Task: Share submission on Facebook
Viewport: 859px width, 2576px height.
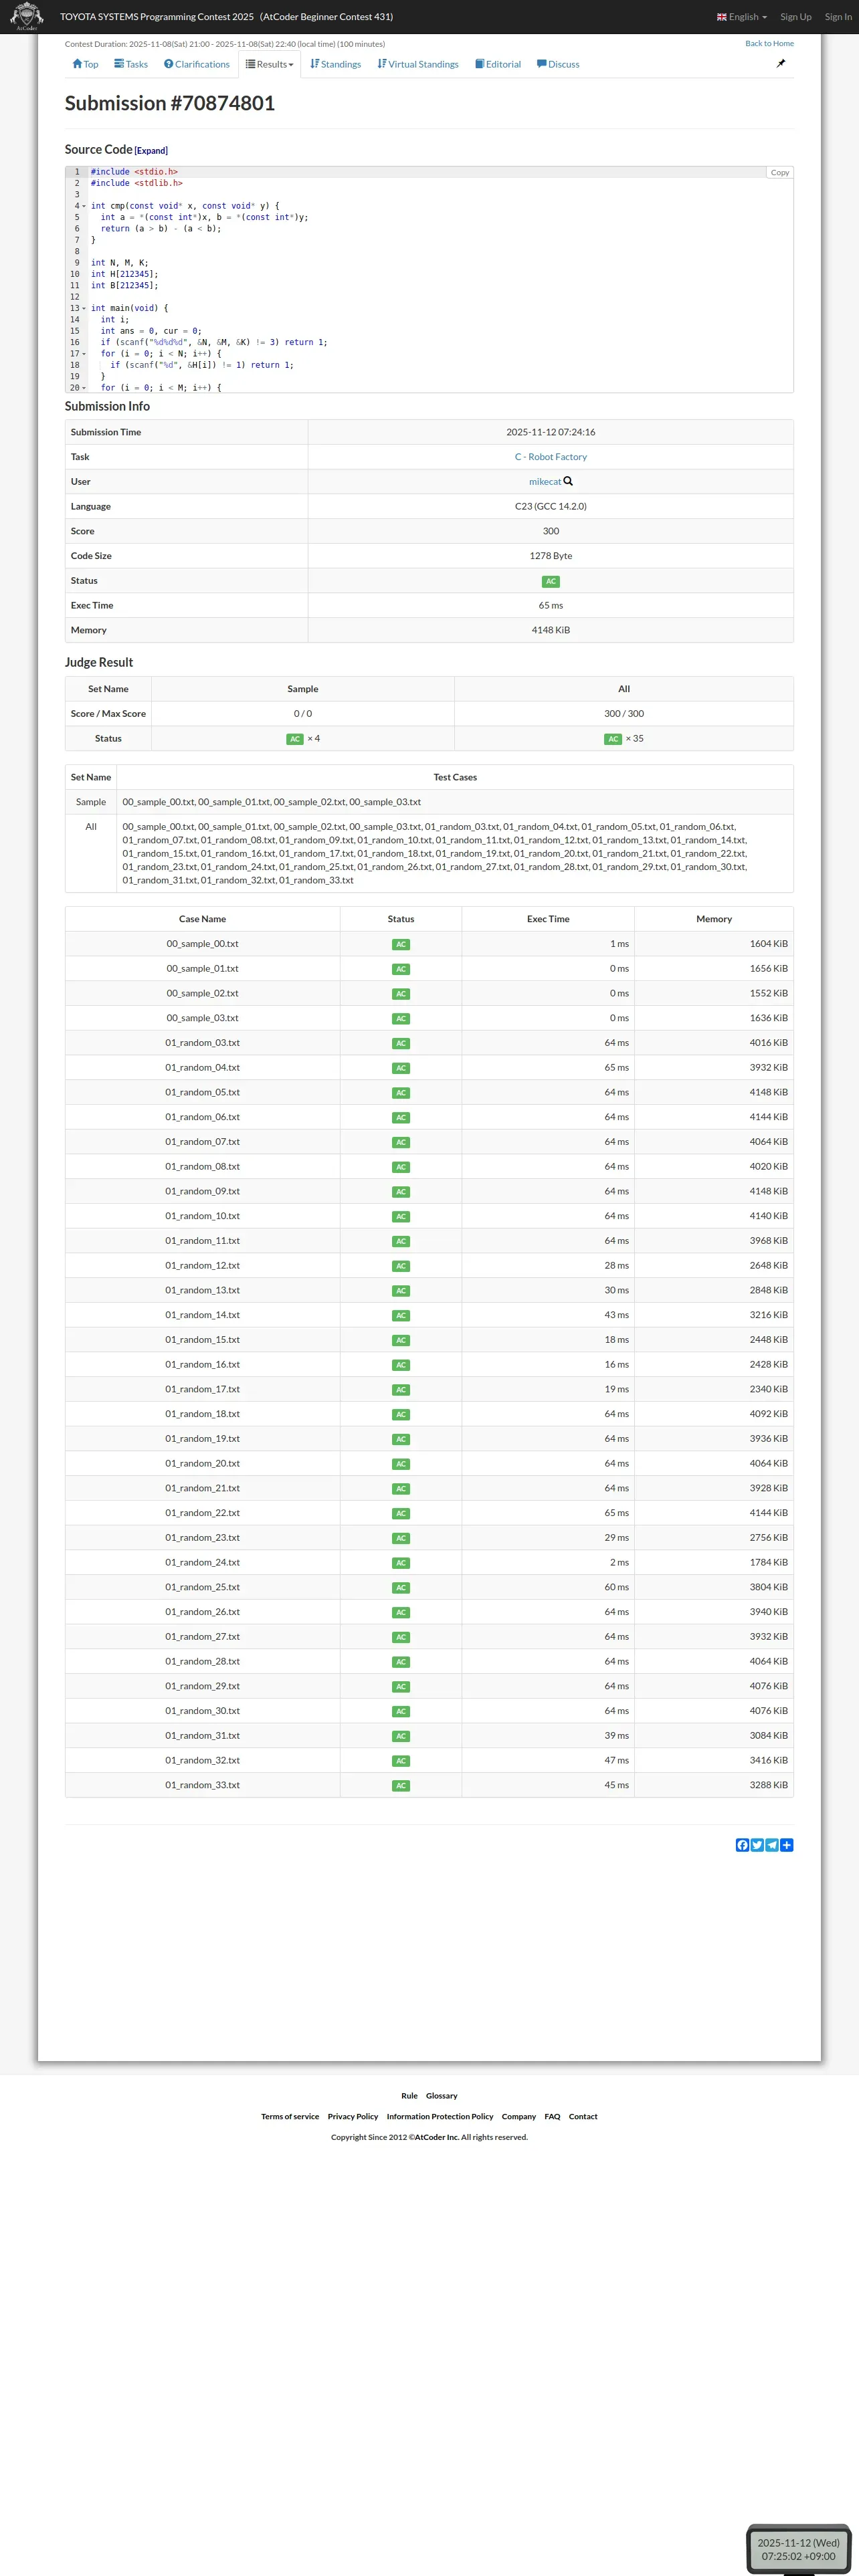Action: [742, 1845]
